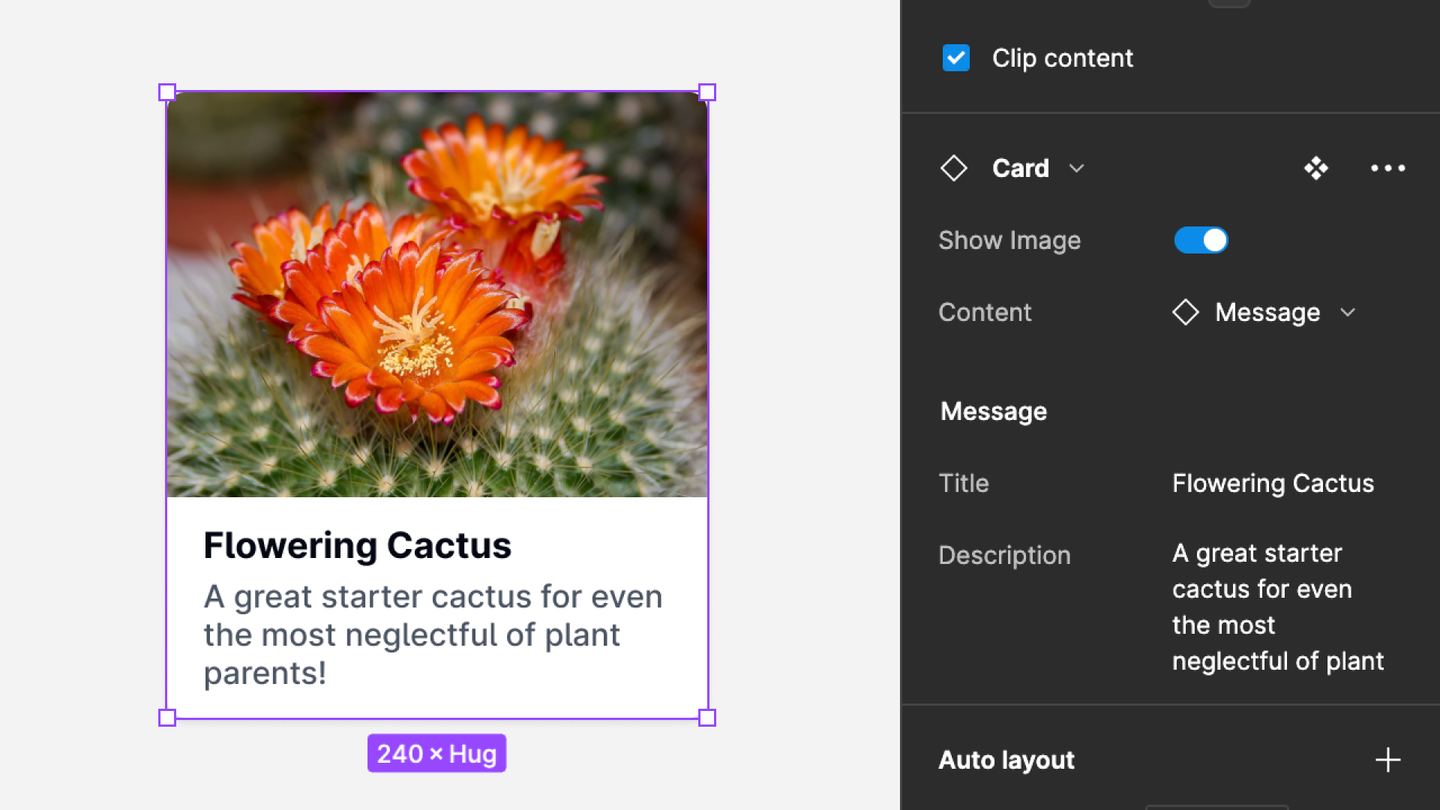Click the diamond icon beside Message
1440x810 pixels.
coord(1185,313)
